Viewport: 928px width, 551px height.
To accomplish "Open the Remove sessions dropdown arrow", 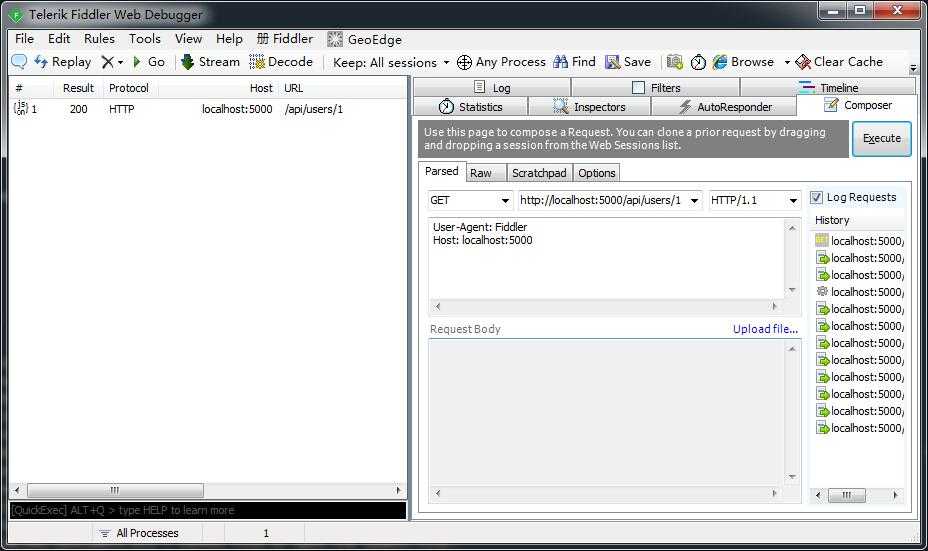I will 121,62.
